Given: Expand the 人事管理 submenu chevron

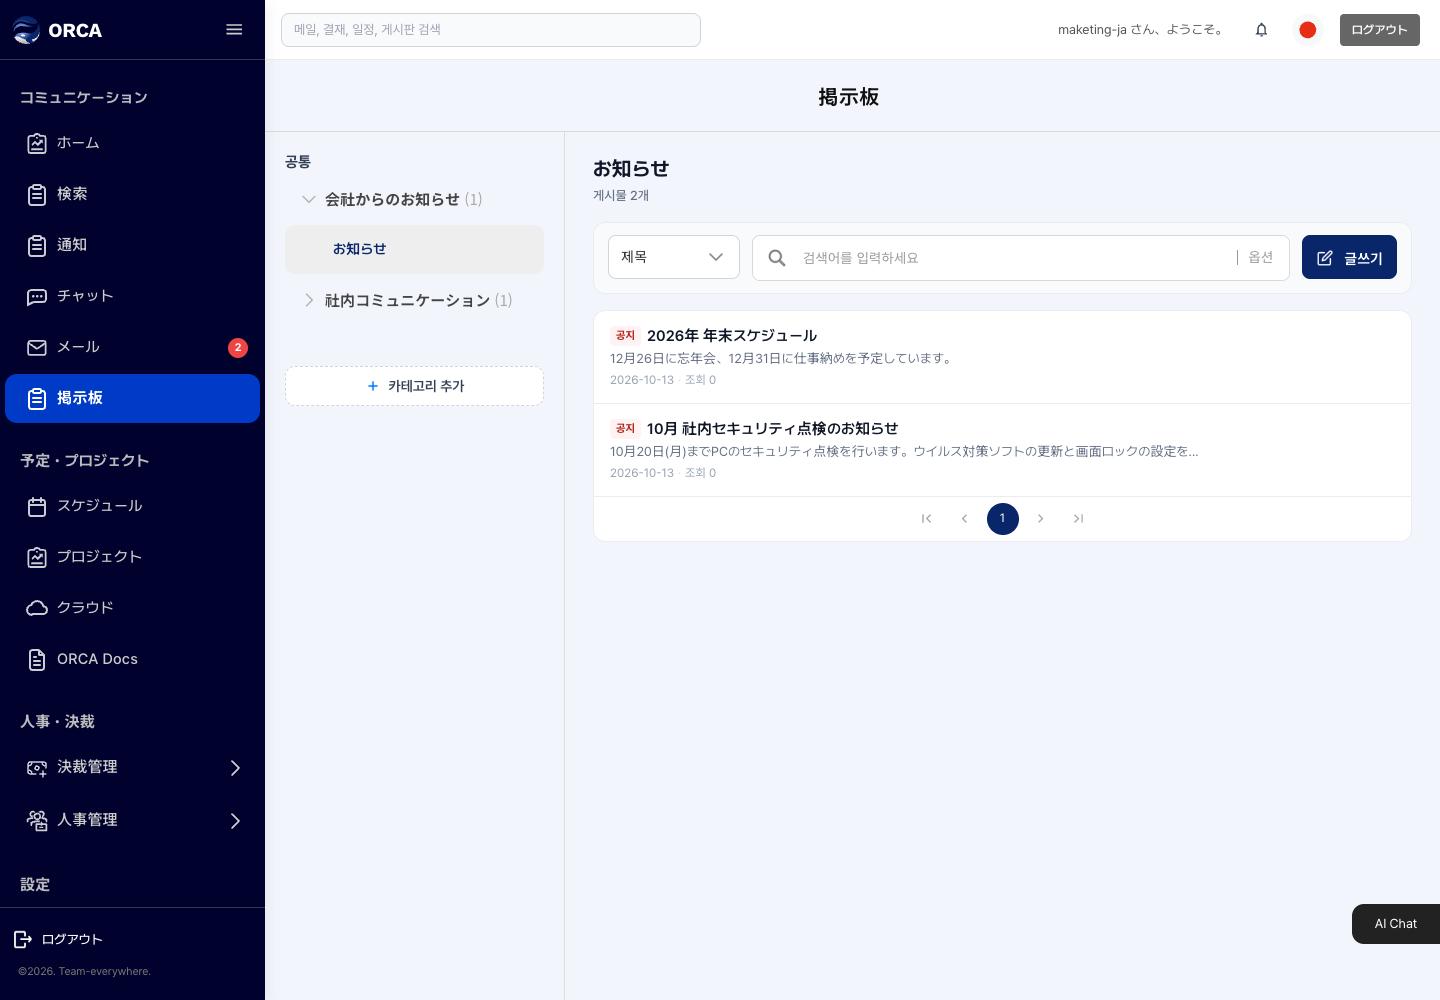Looking at the screenshot, I should pos(236,821).
